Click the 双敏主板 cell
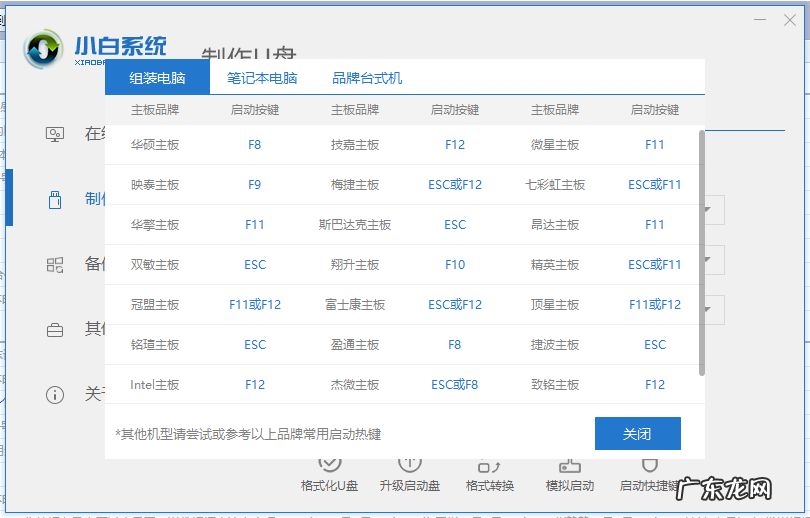Image resolution: width=810 pixels, height=518 pixels. pyautogui.click(x=154, y=265)
